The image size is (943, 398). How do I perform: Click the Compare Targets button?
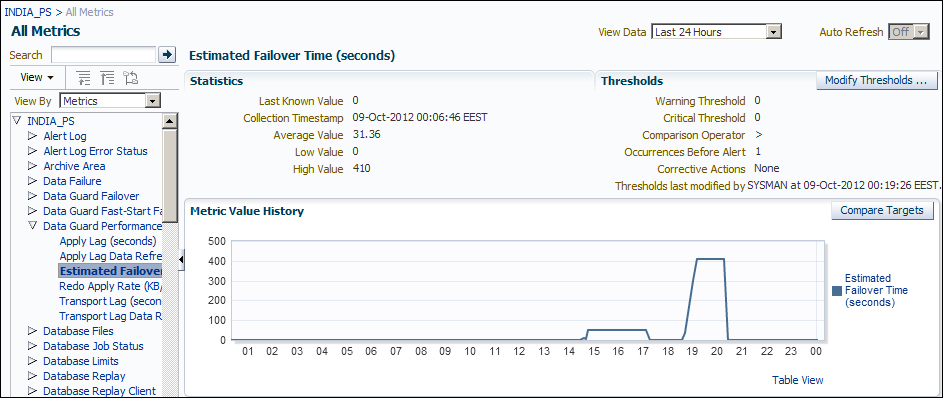click(882, 210)
